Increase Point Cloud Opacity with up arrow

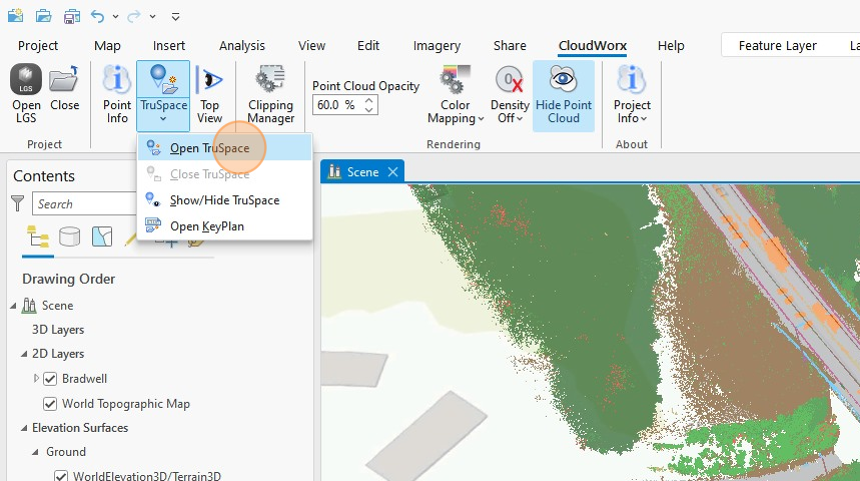click(x=369, y=100)
